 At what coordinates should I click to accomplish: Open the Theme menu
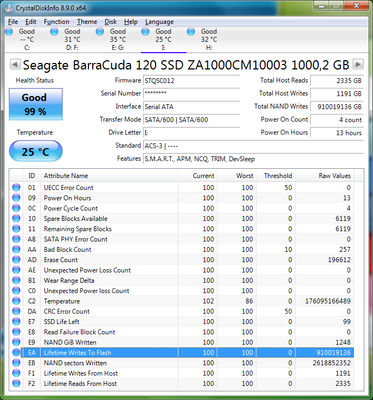coord(87,22)
